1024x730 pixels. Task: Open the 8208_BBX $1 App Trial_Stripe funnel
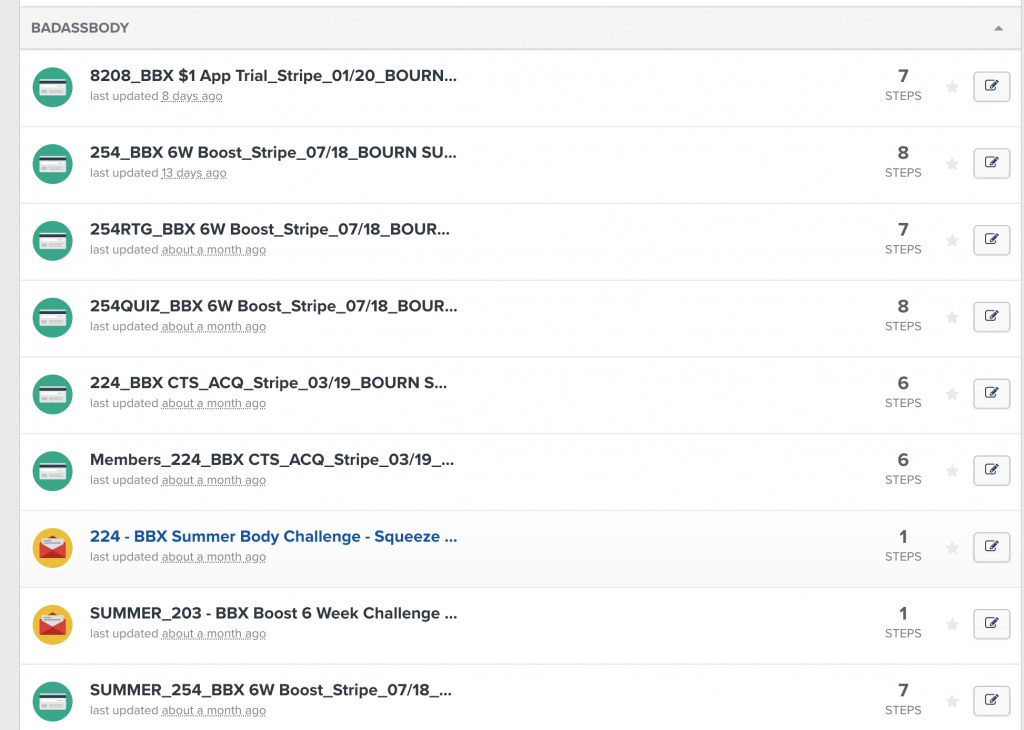[x=273, y=76]
